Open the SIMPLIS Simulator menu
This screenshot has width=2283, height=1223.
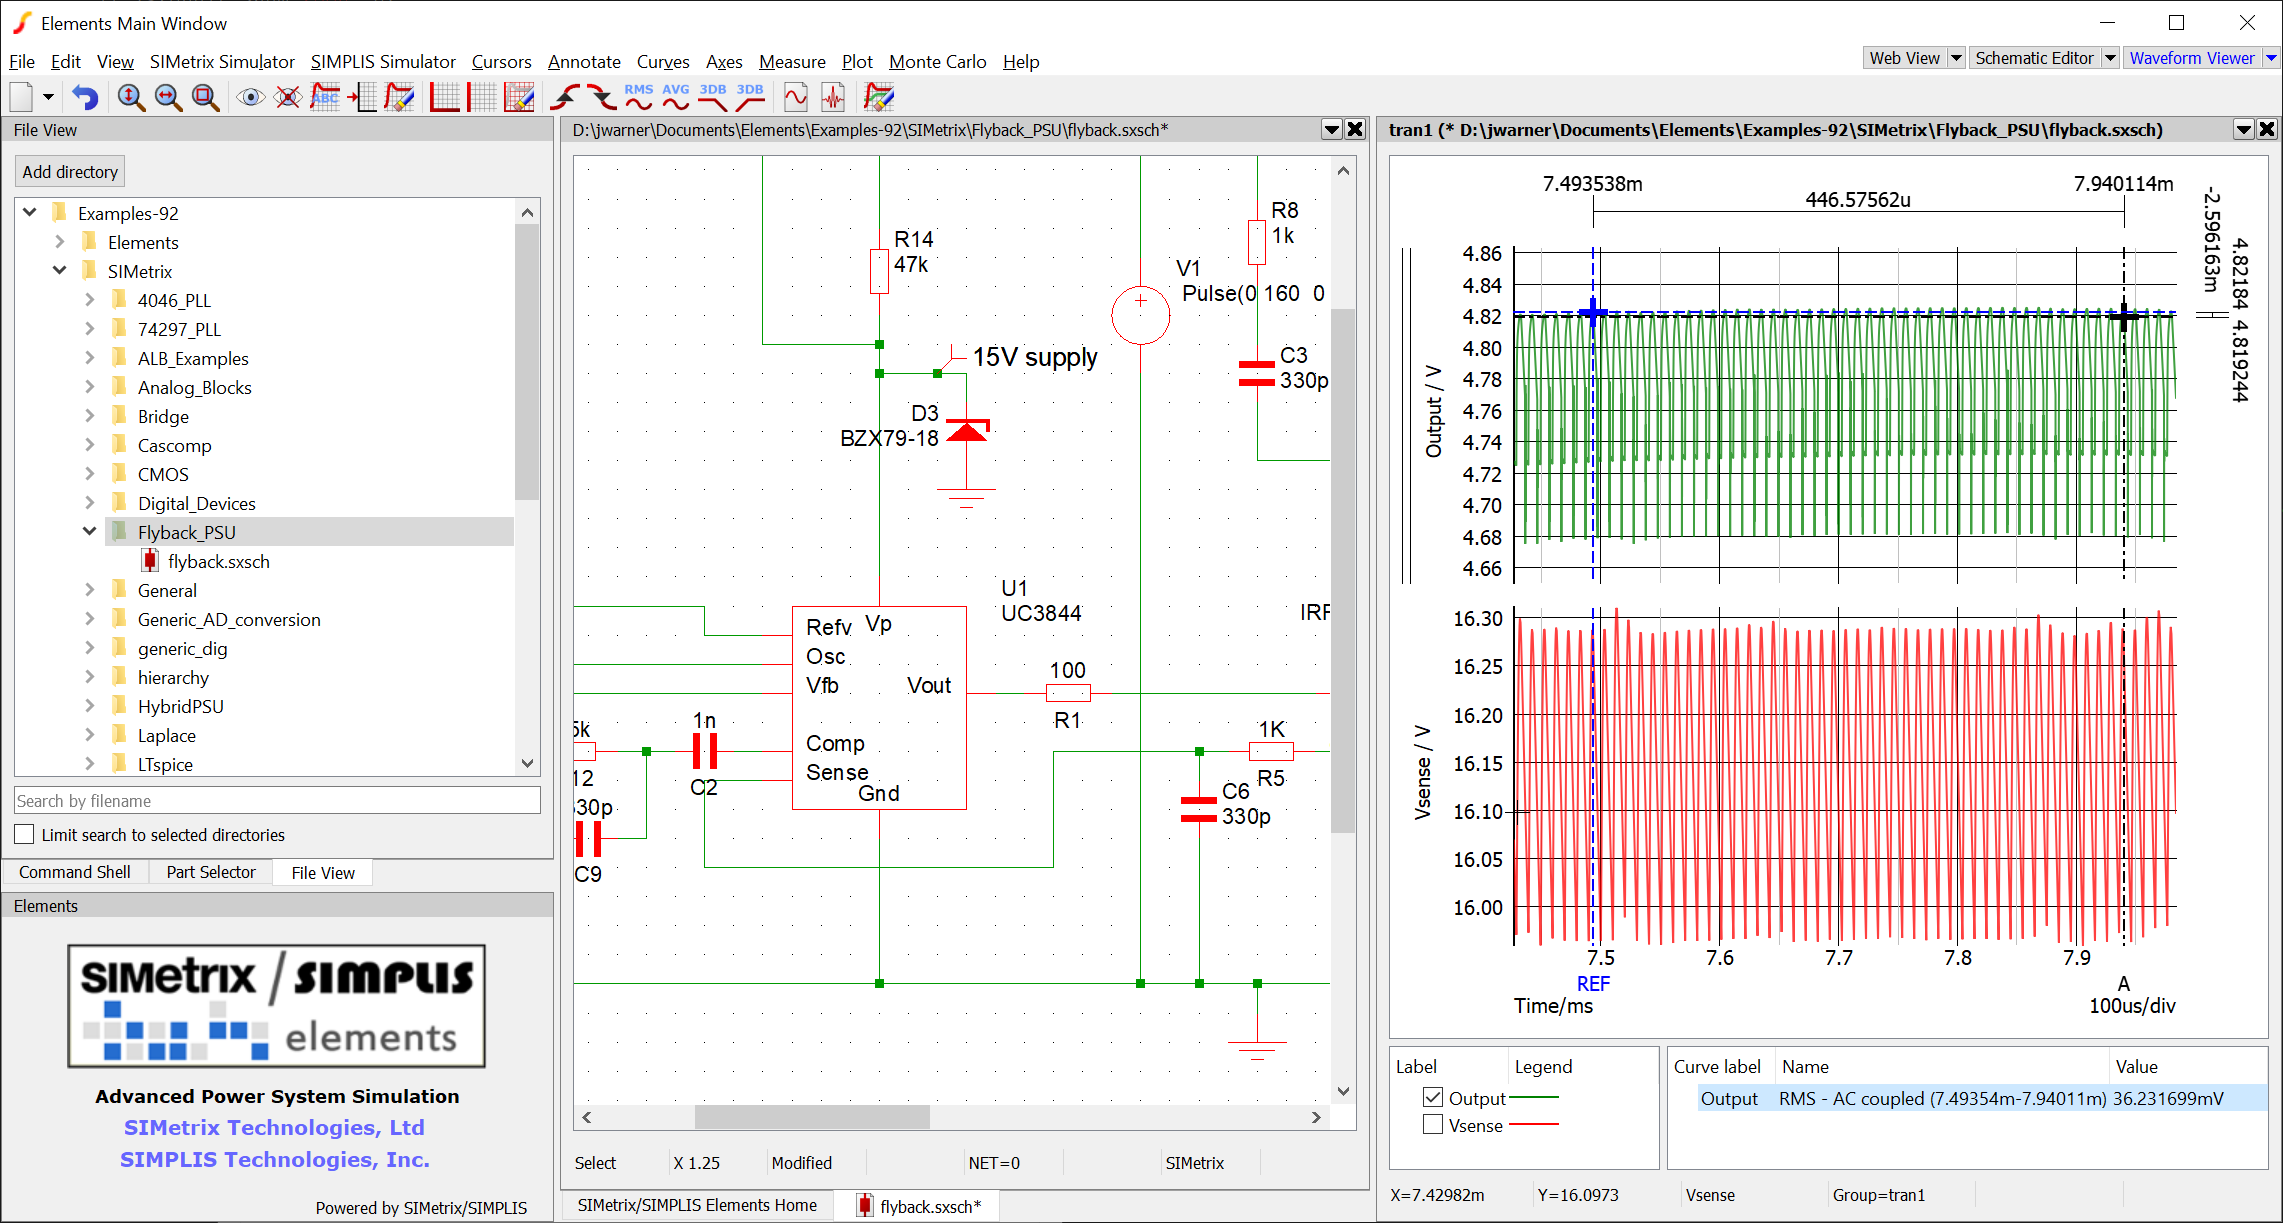(383, 62)
